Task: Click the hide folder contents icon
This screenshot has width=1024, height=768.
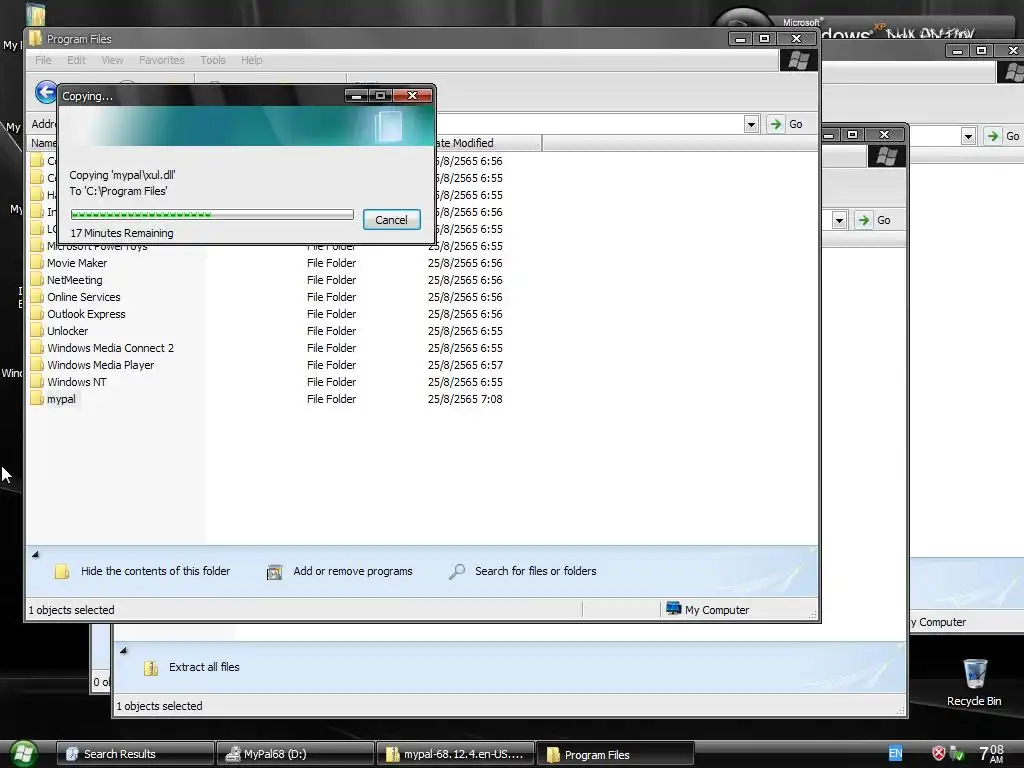Action: click(x=62, y=571)
